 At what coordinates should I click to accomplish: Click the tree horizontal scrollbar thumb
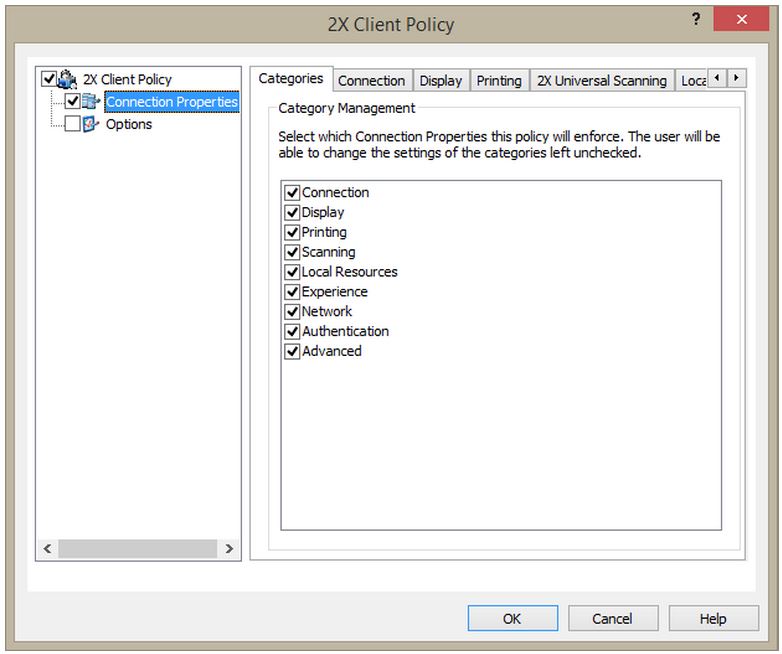pos(138,549)
